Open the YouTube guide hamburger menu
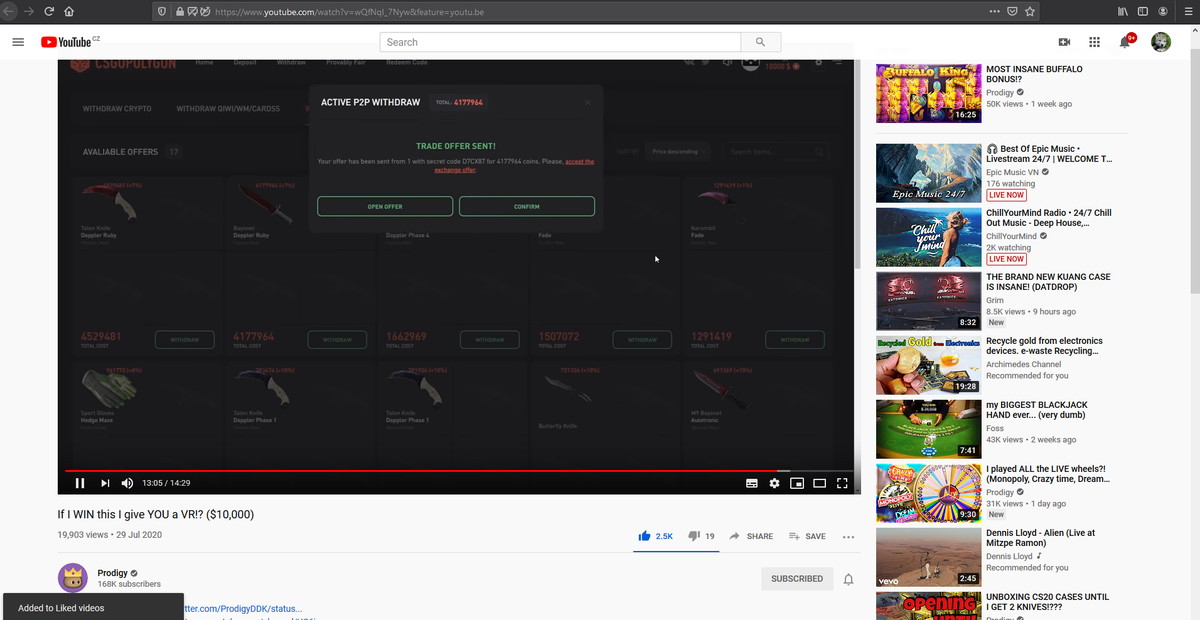 click(18, 42)
